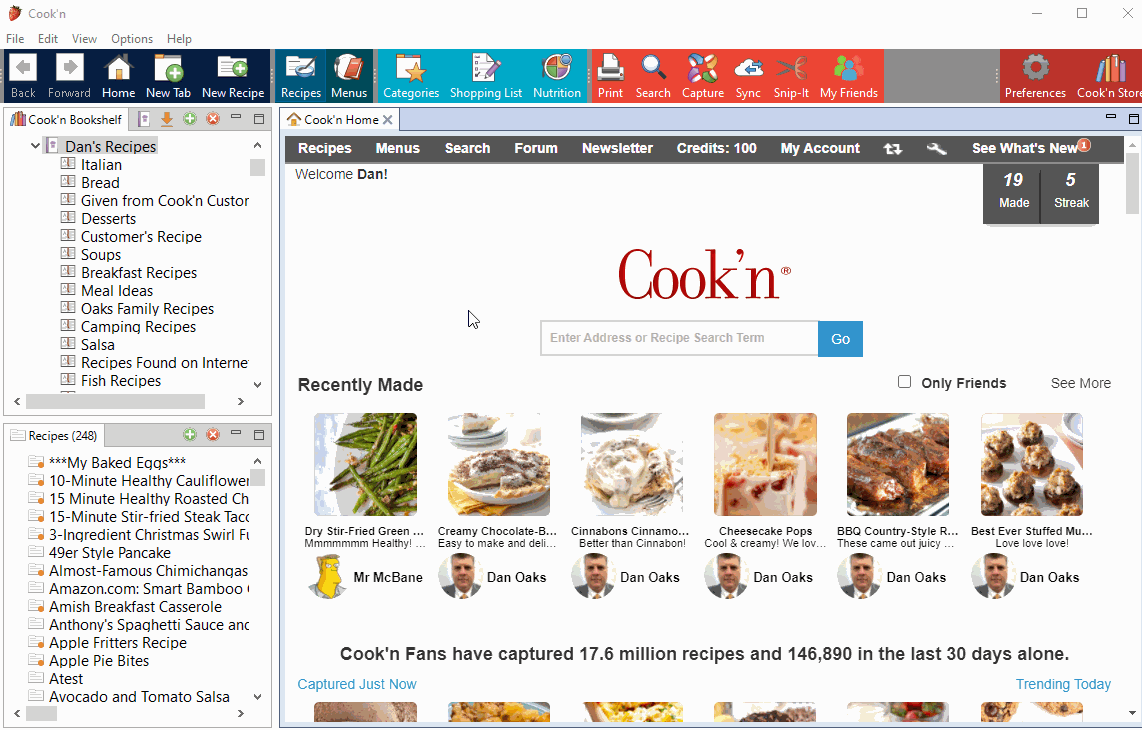Click the Bookshelf horizontal scrollbar thumb
The image size is (1142, 730).
115,401
